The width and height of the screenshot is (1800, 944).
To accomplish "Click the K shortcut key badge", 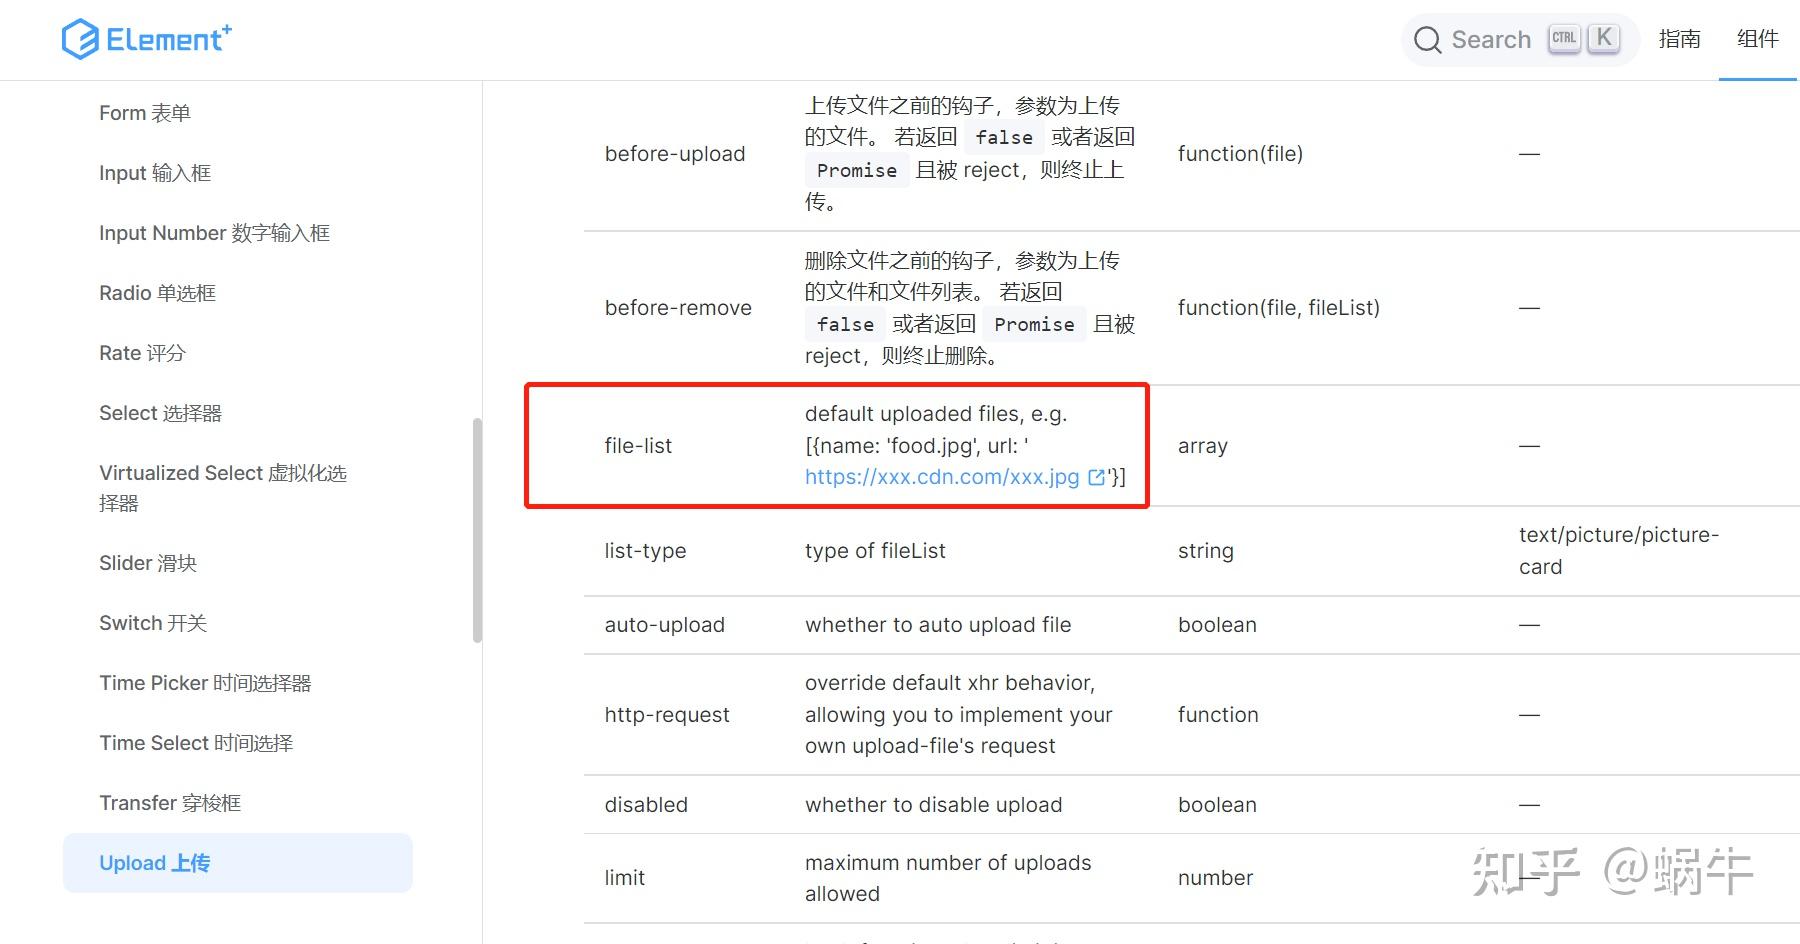I will click(x=1603, y=37).
